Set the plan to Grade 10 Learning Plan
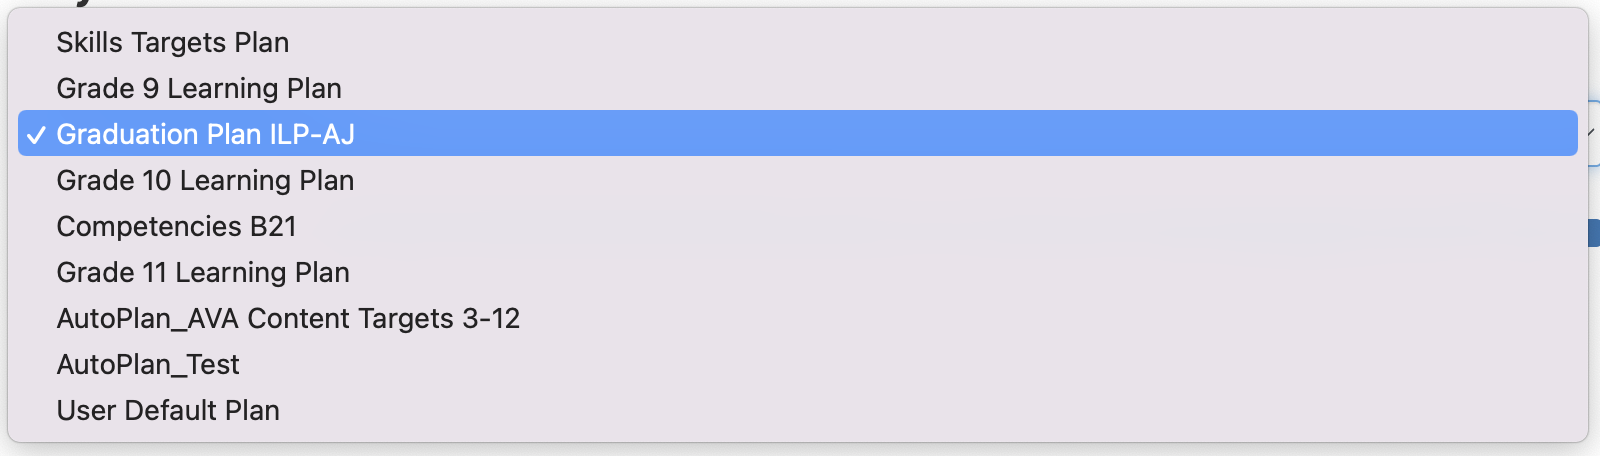Image resolution: width=1600 pixels, height=456 pixels. pyautogui.click(x=205, y=180)
